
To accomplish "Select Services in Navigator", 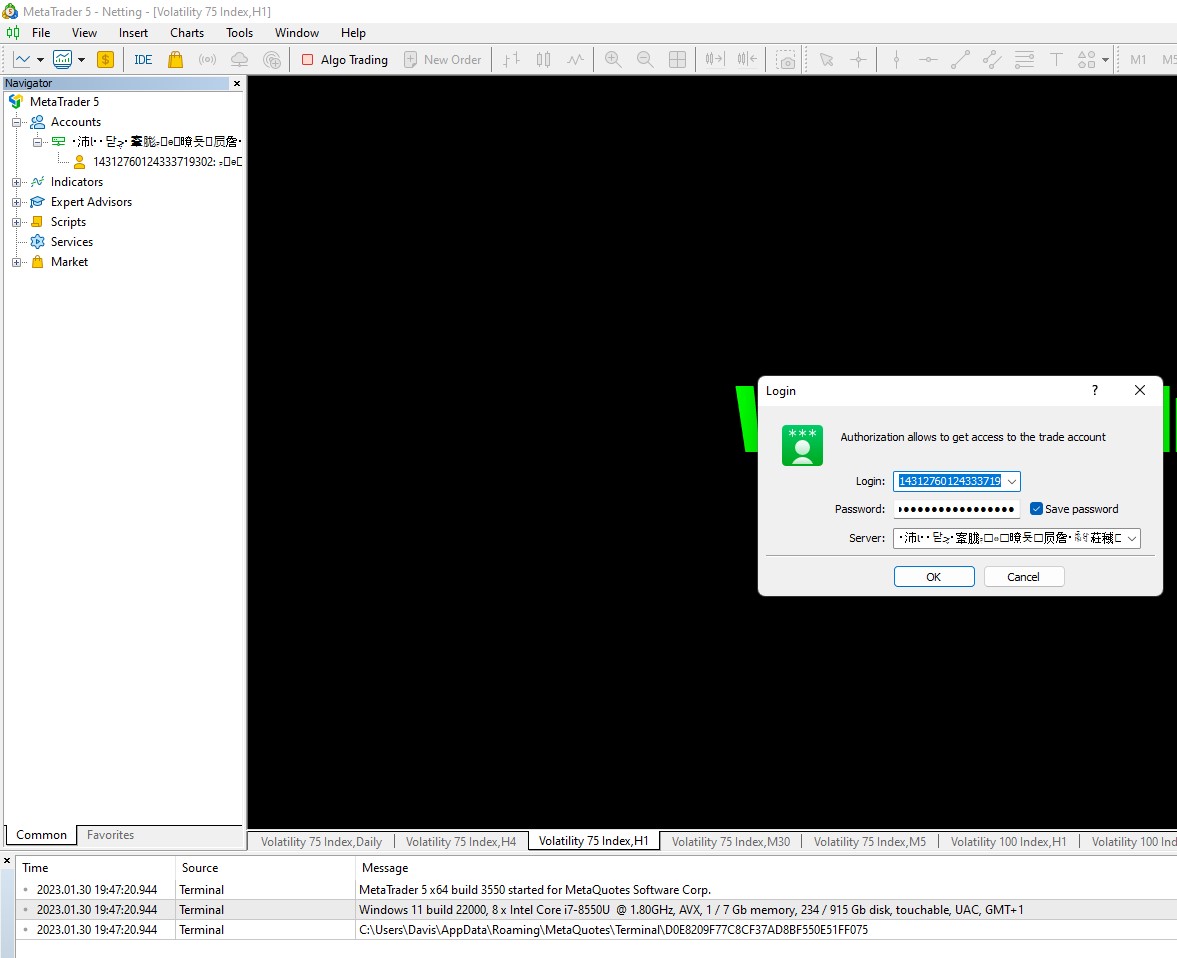I will coord(72,242).
